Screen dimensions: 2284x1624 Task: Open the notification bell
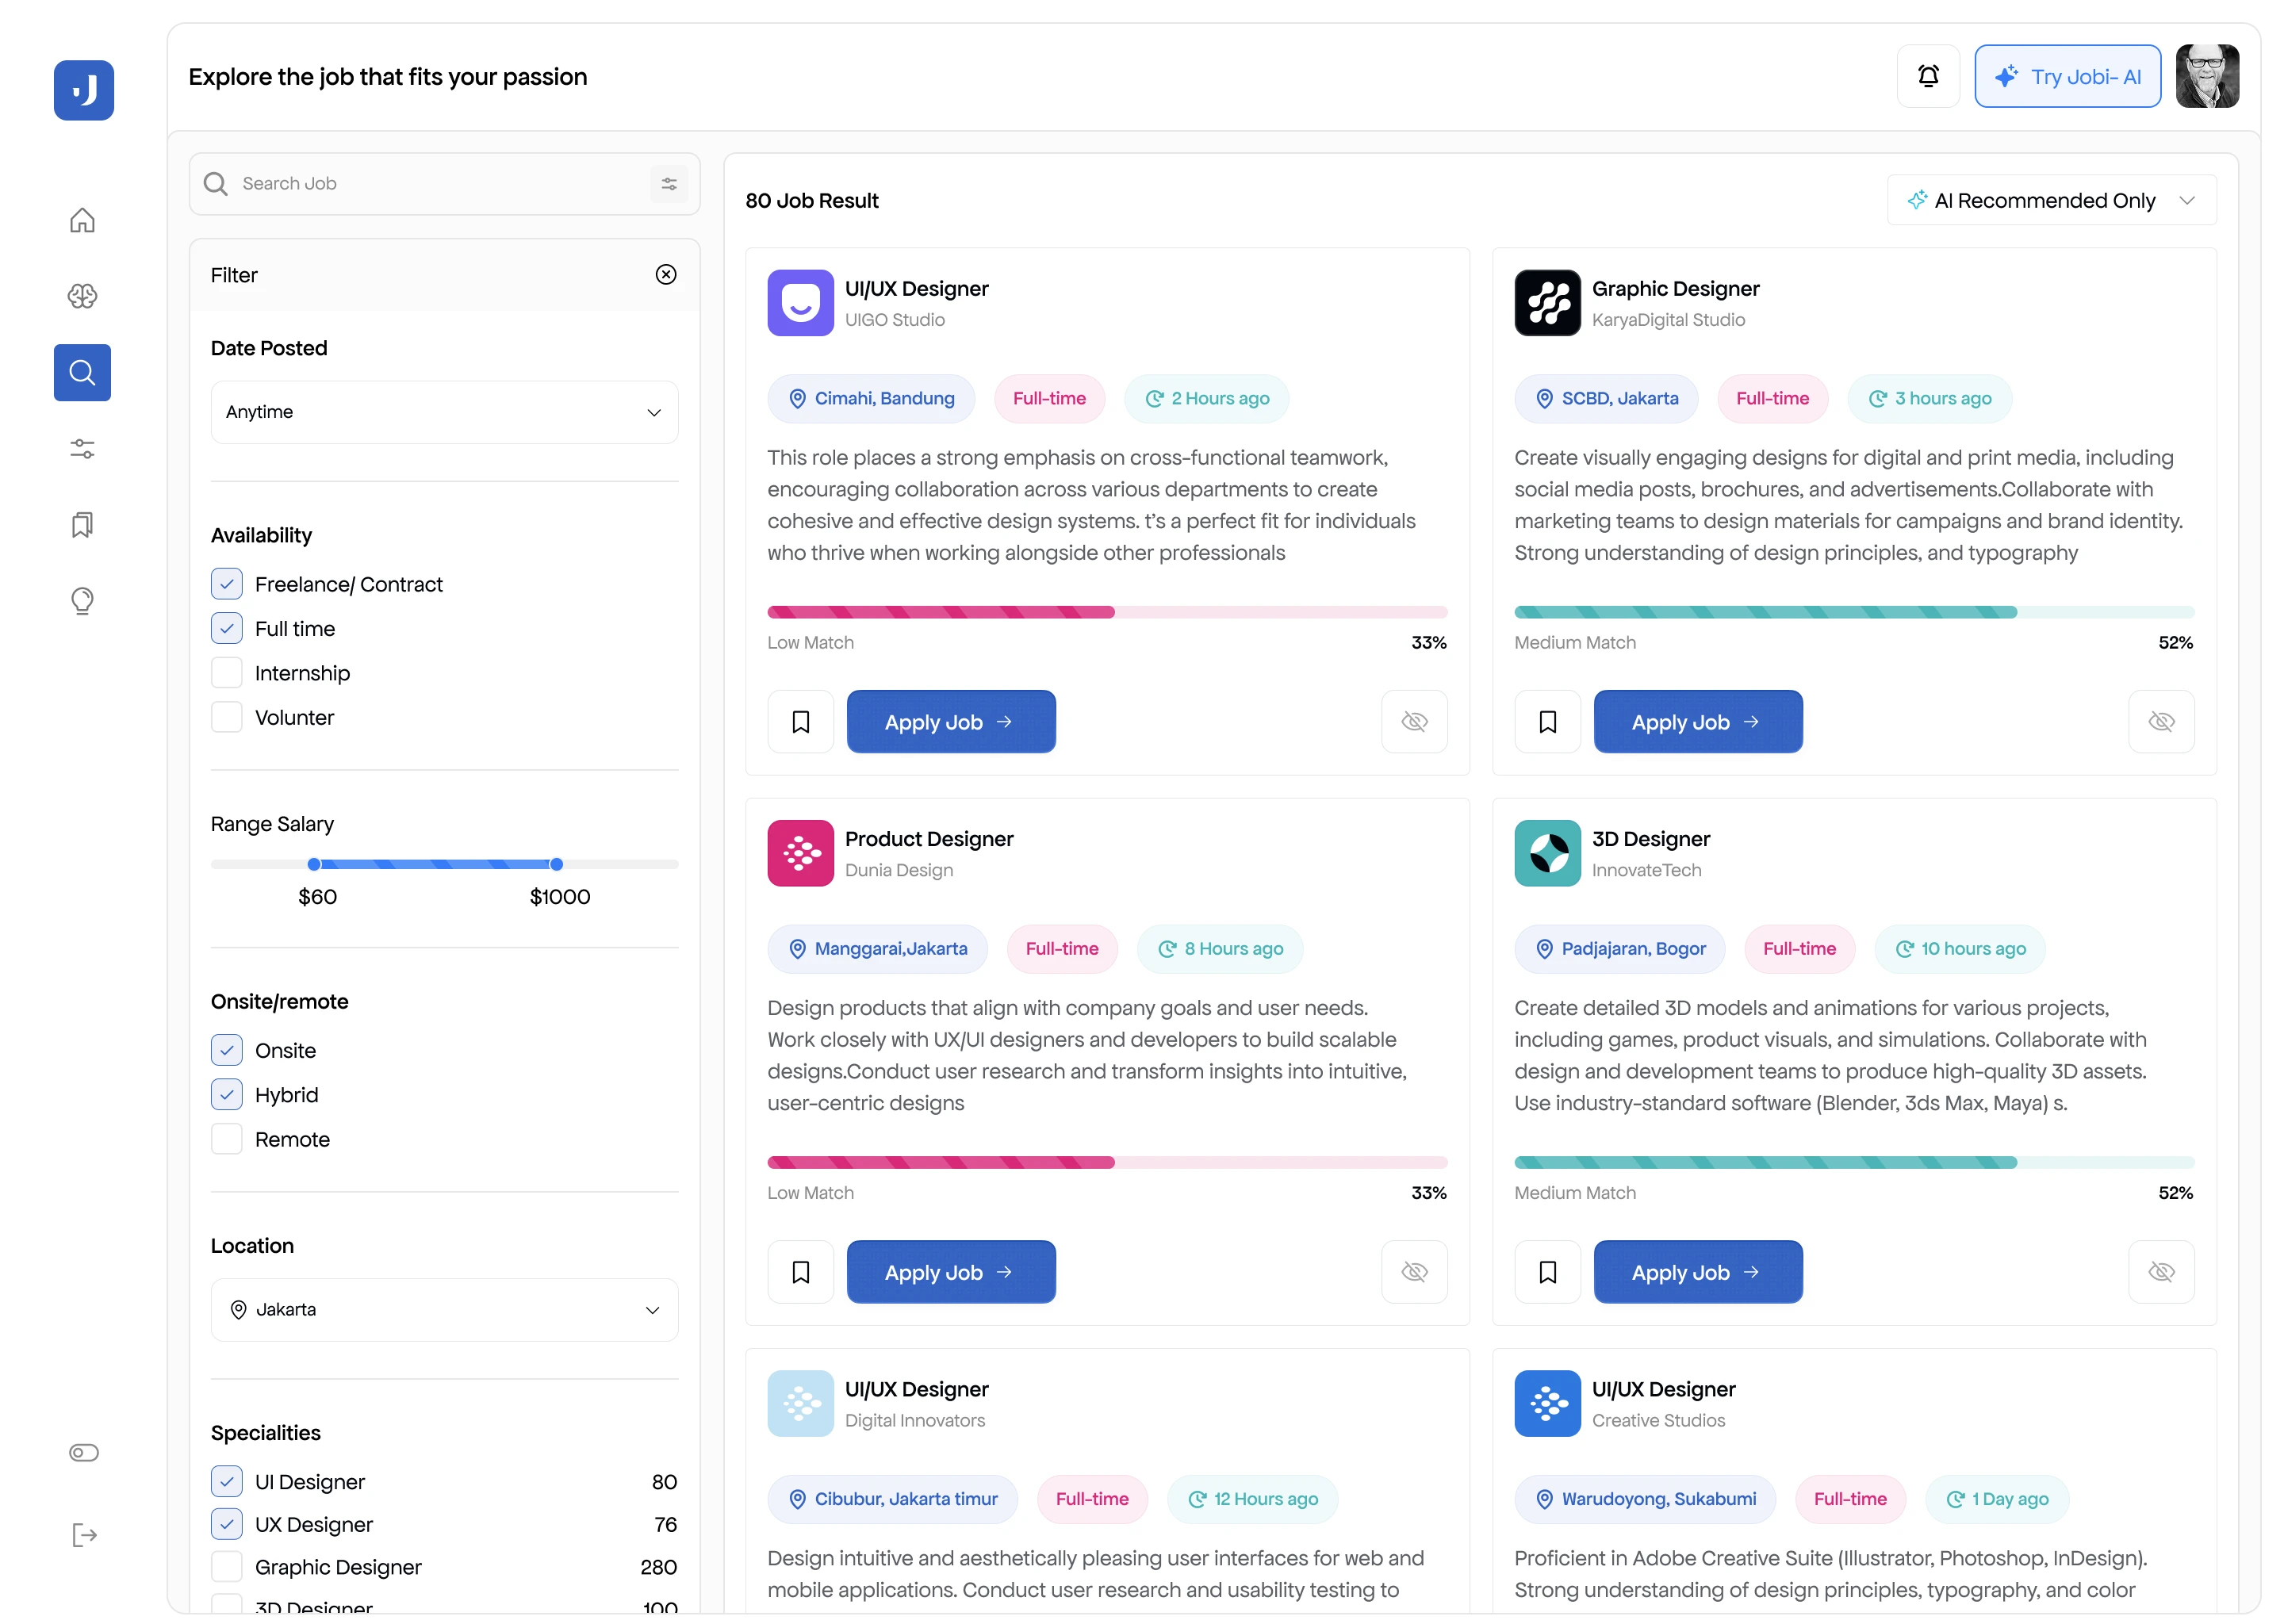[1927, 76]
